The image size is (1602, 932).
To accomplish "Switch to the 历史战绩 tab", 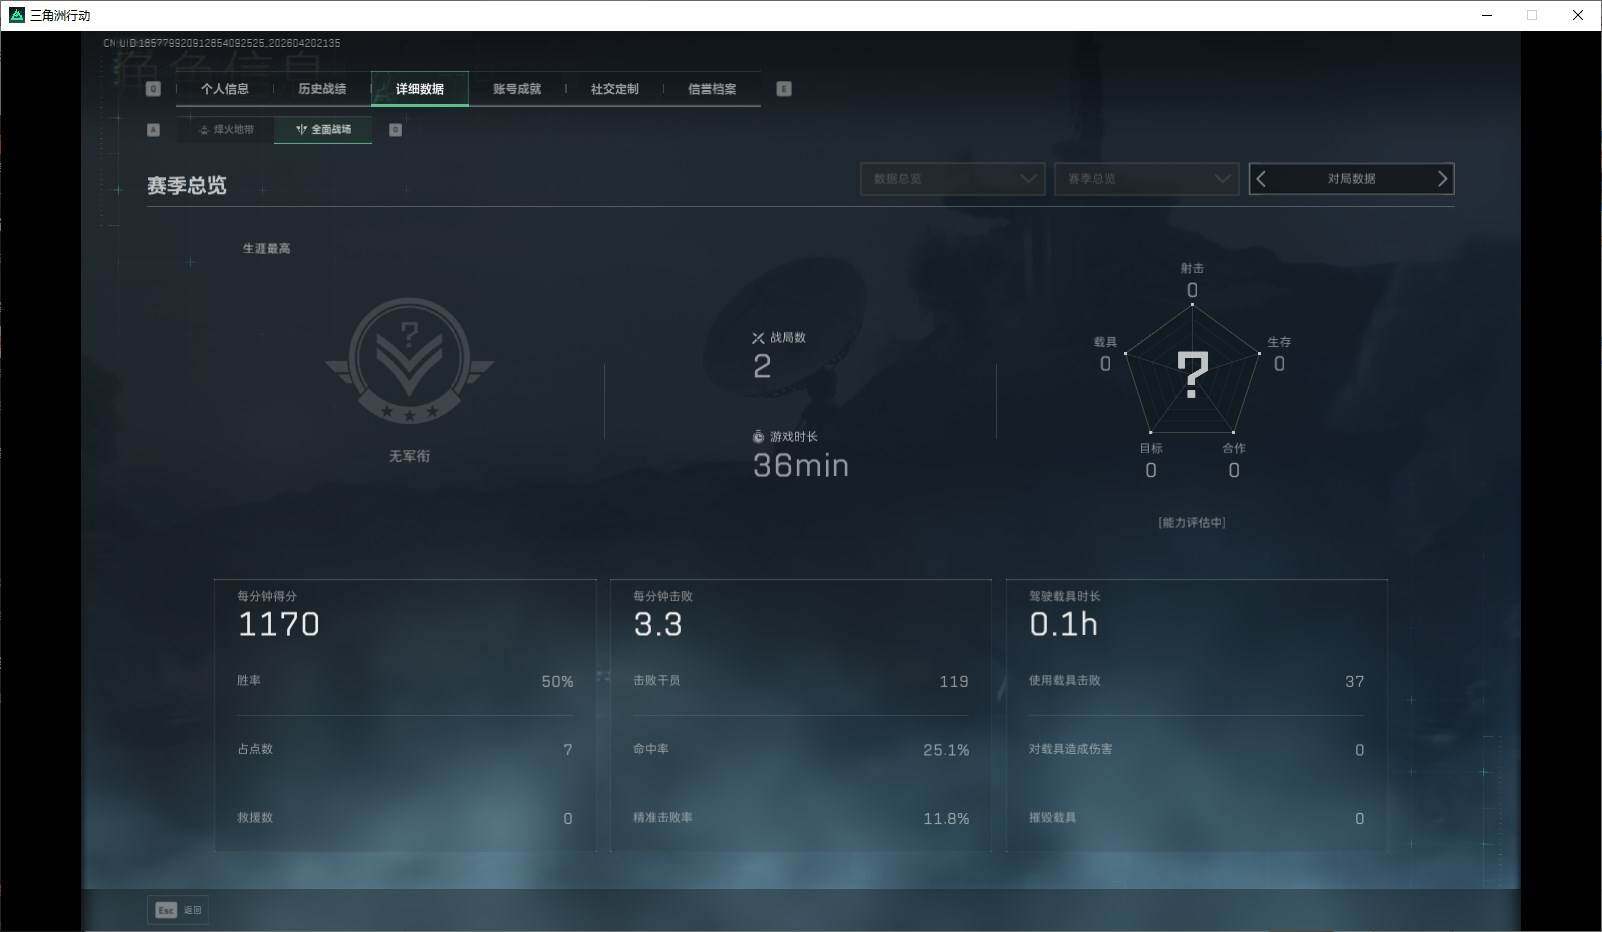I will [x=322, y=89].
